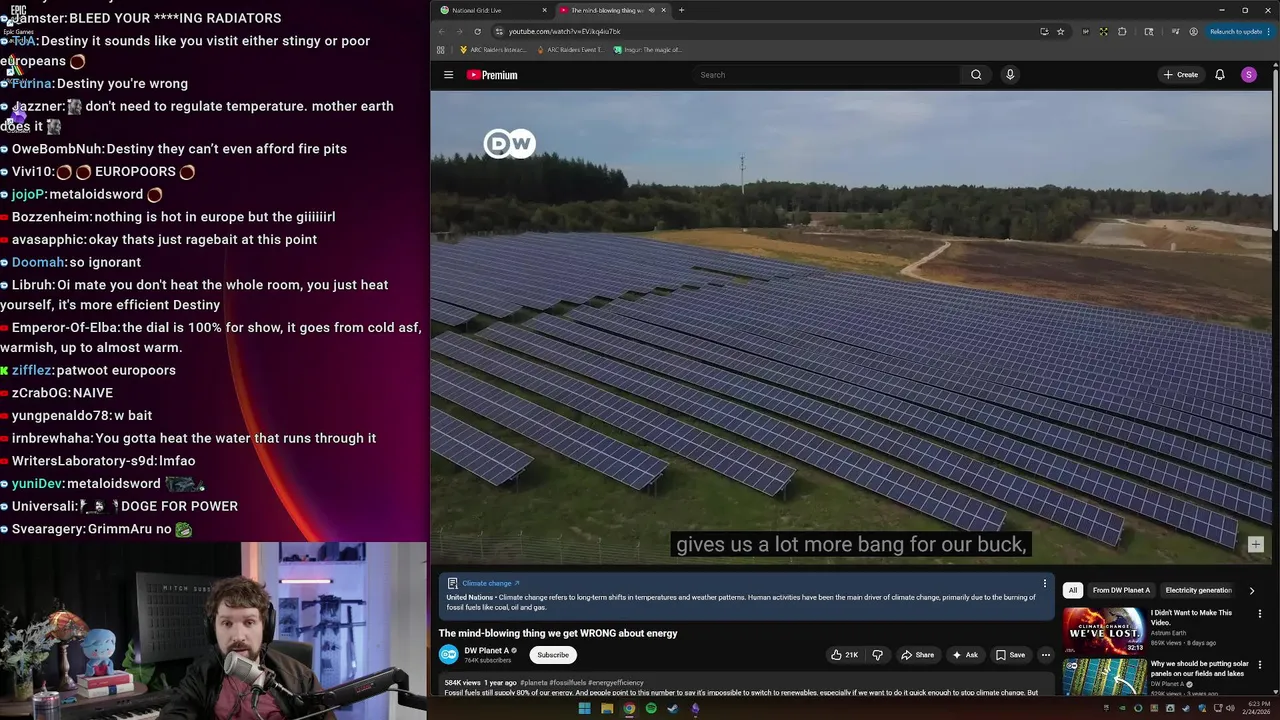Open a new Chrome tab
Viewport: 1280px width, 720px height.
(681, 10)
